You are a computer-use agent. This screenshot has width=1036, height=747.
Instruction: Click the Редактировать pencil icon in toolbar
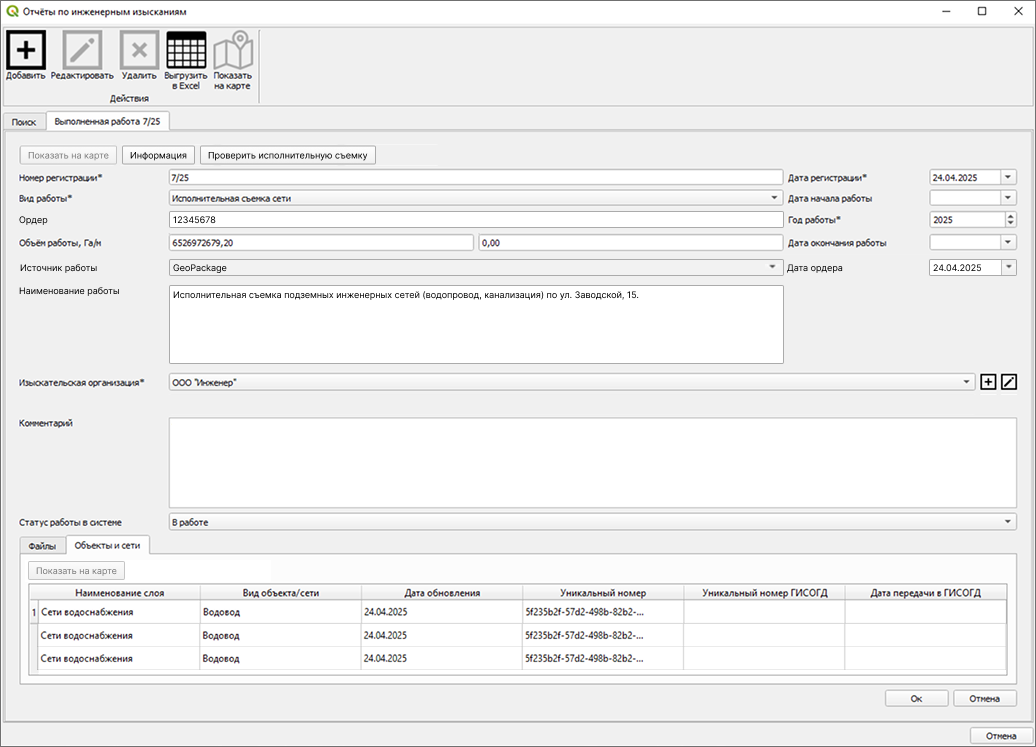pos(82,50)
